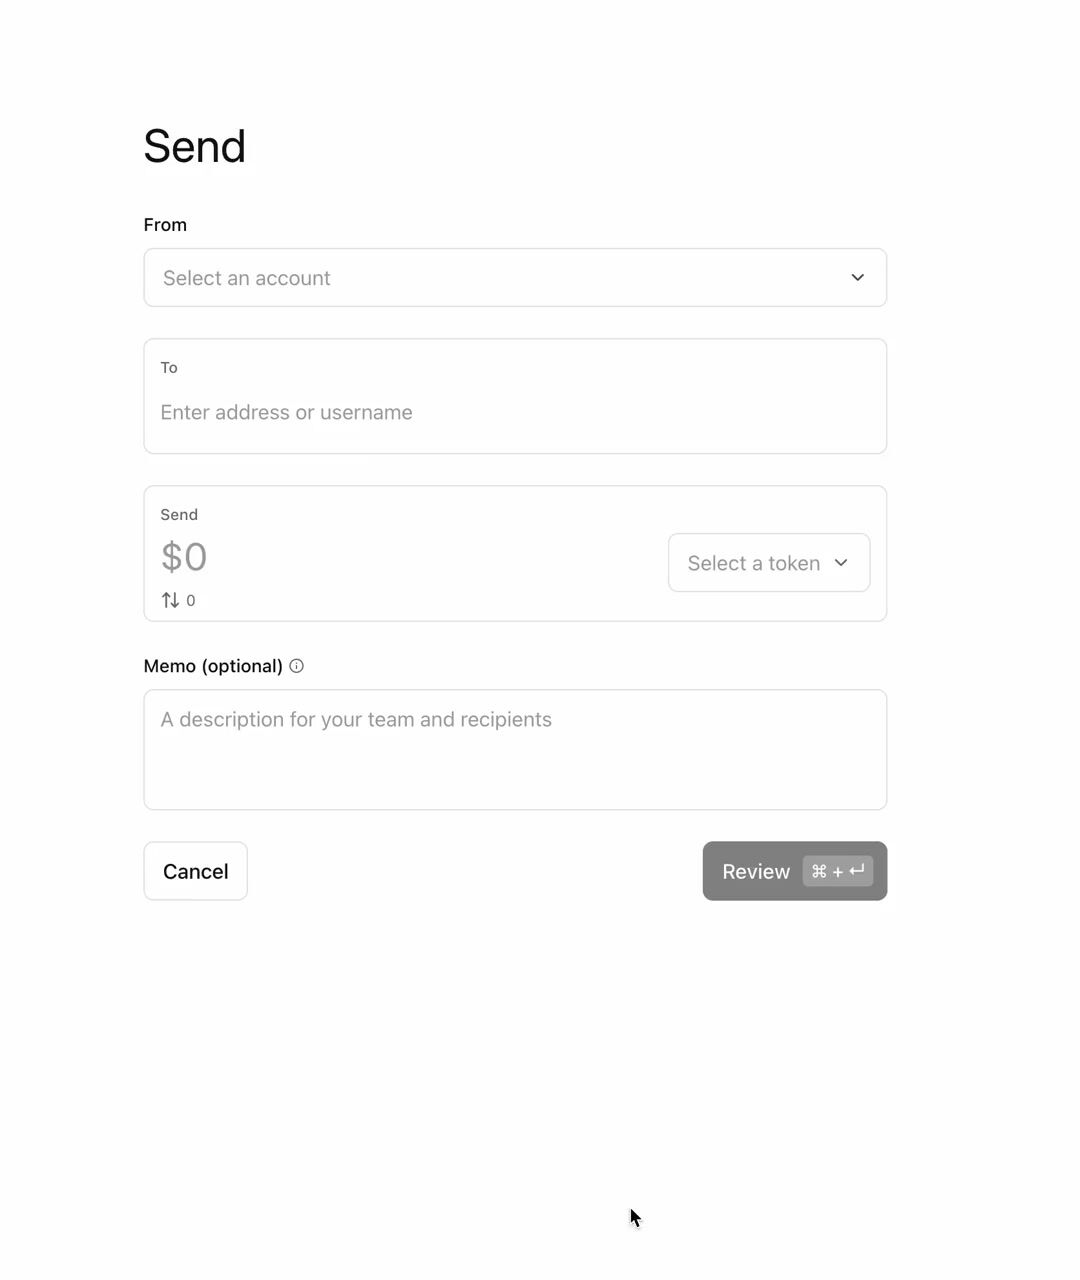The width and height of the screenshot is (1080, 1280).
Task: Click the chevron in the From field
Action: [857, 278]
